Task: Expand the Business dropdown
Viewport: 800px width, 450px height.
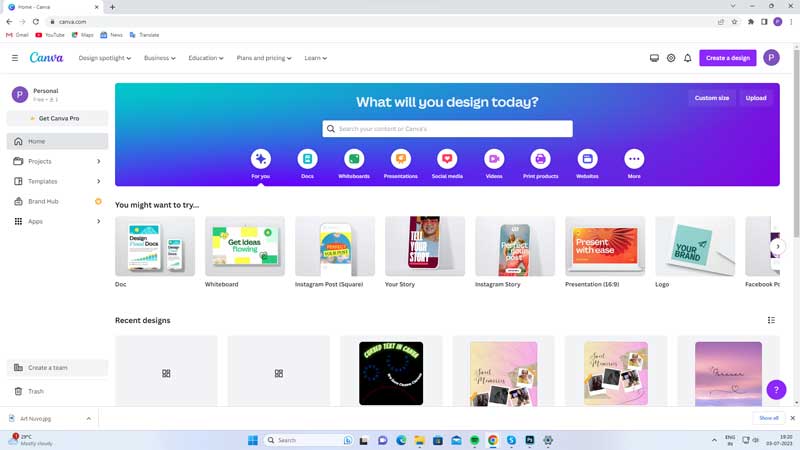Action: coord(160,58)
